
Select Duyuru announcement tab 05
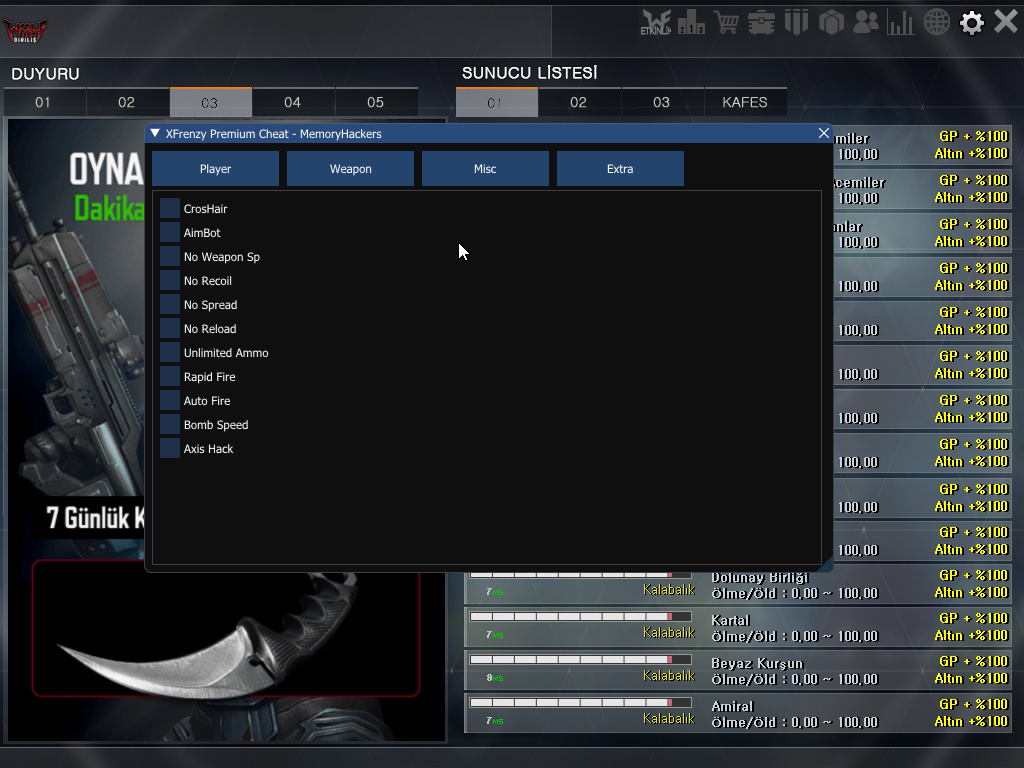(x=376, y=102)
